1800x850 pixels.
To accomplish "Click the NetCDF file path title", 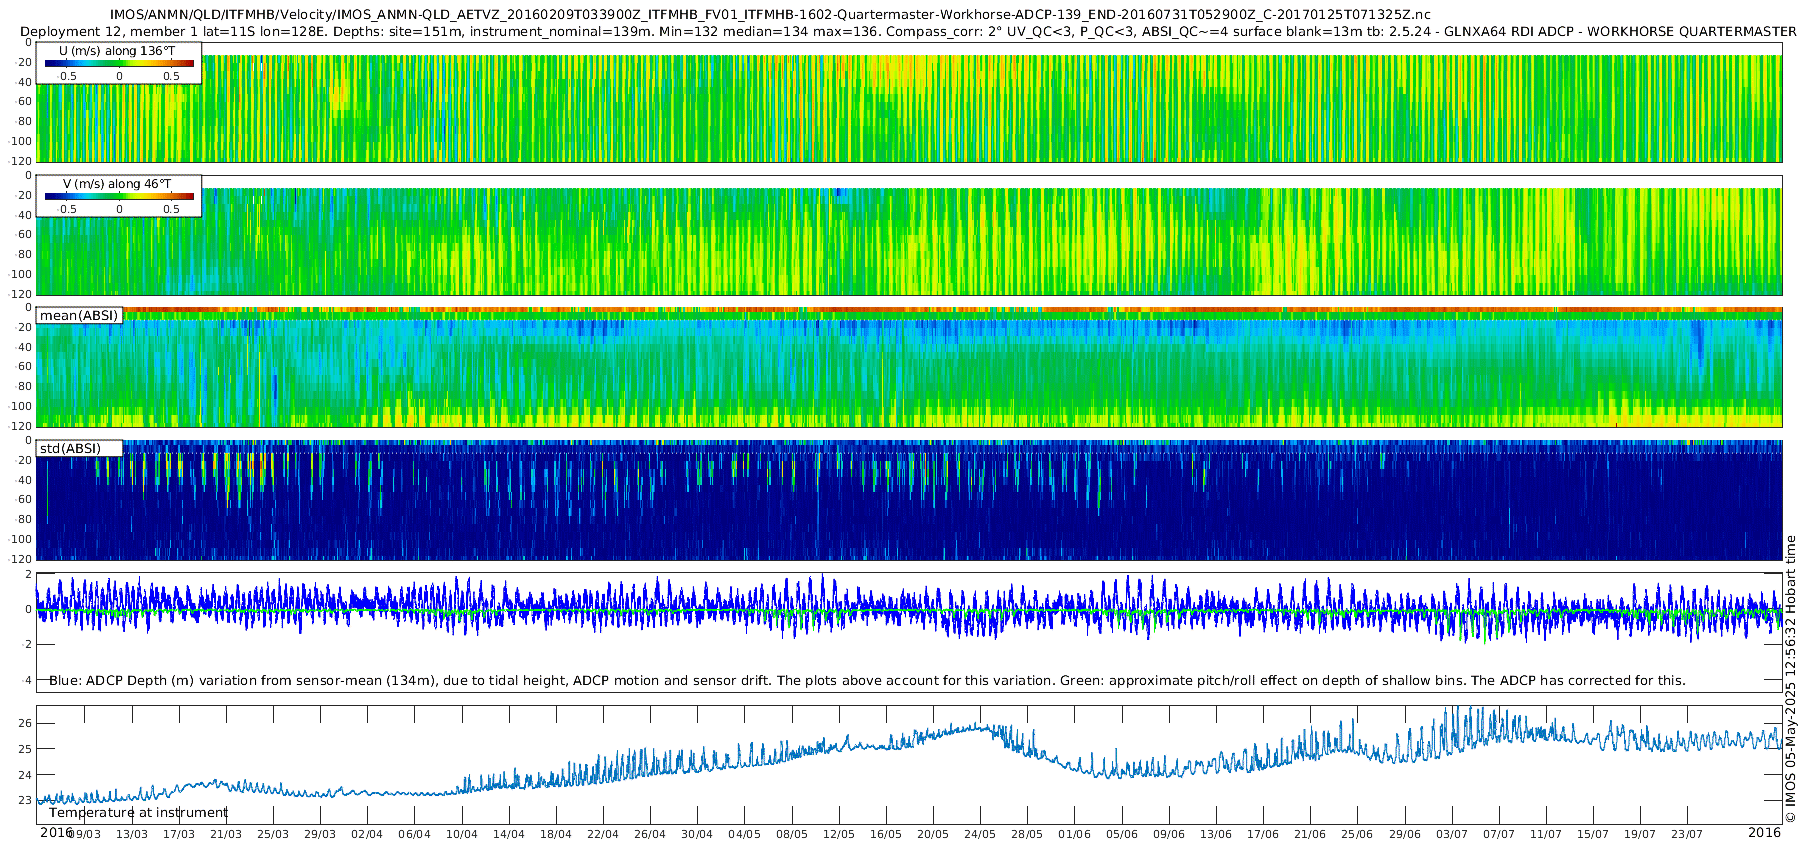I will [x=769, y=15].
